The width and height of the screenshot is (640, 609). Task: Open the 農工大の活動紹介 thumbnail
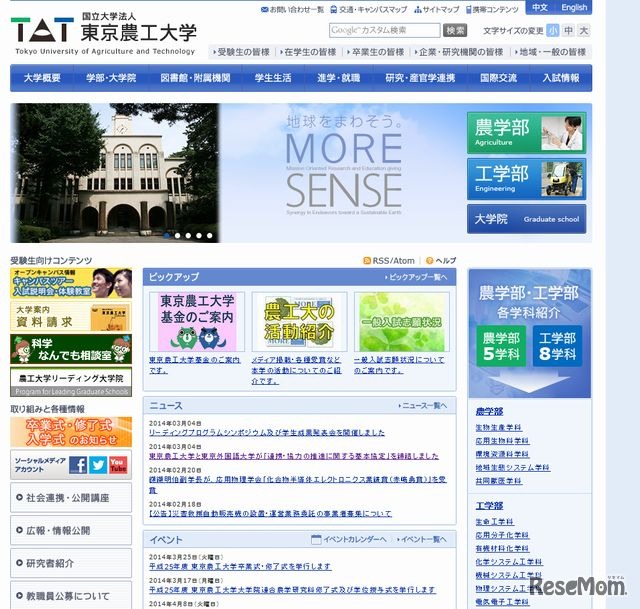(300, 322)
